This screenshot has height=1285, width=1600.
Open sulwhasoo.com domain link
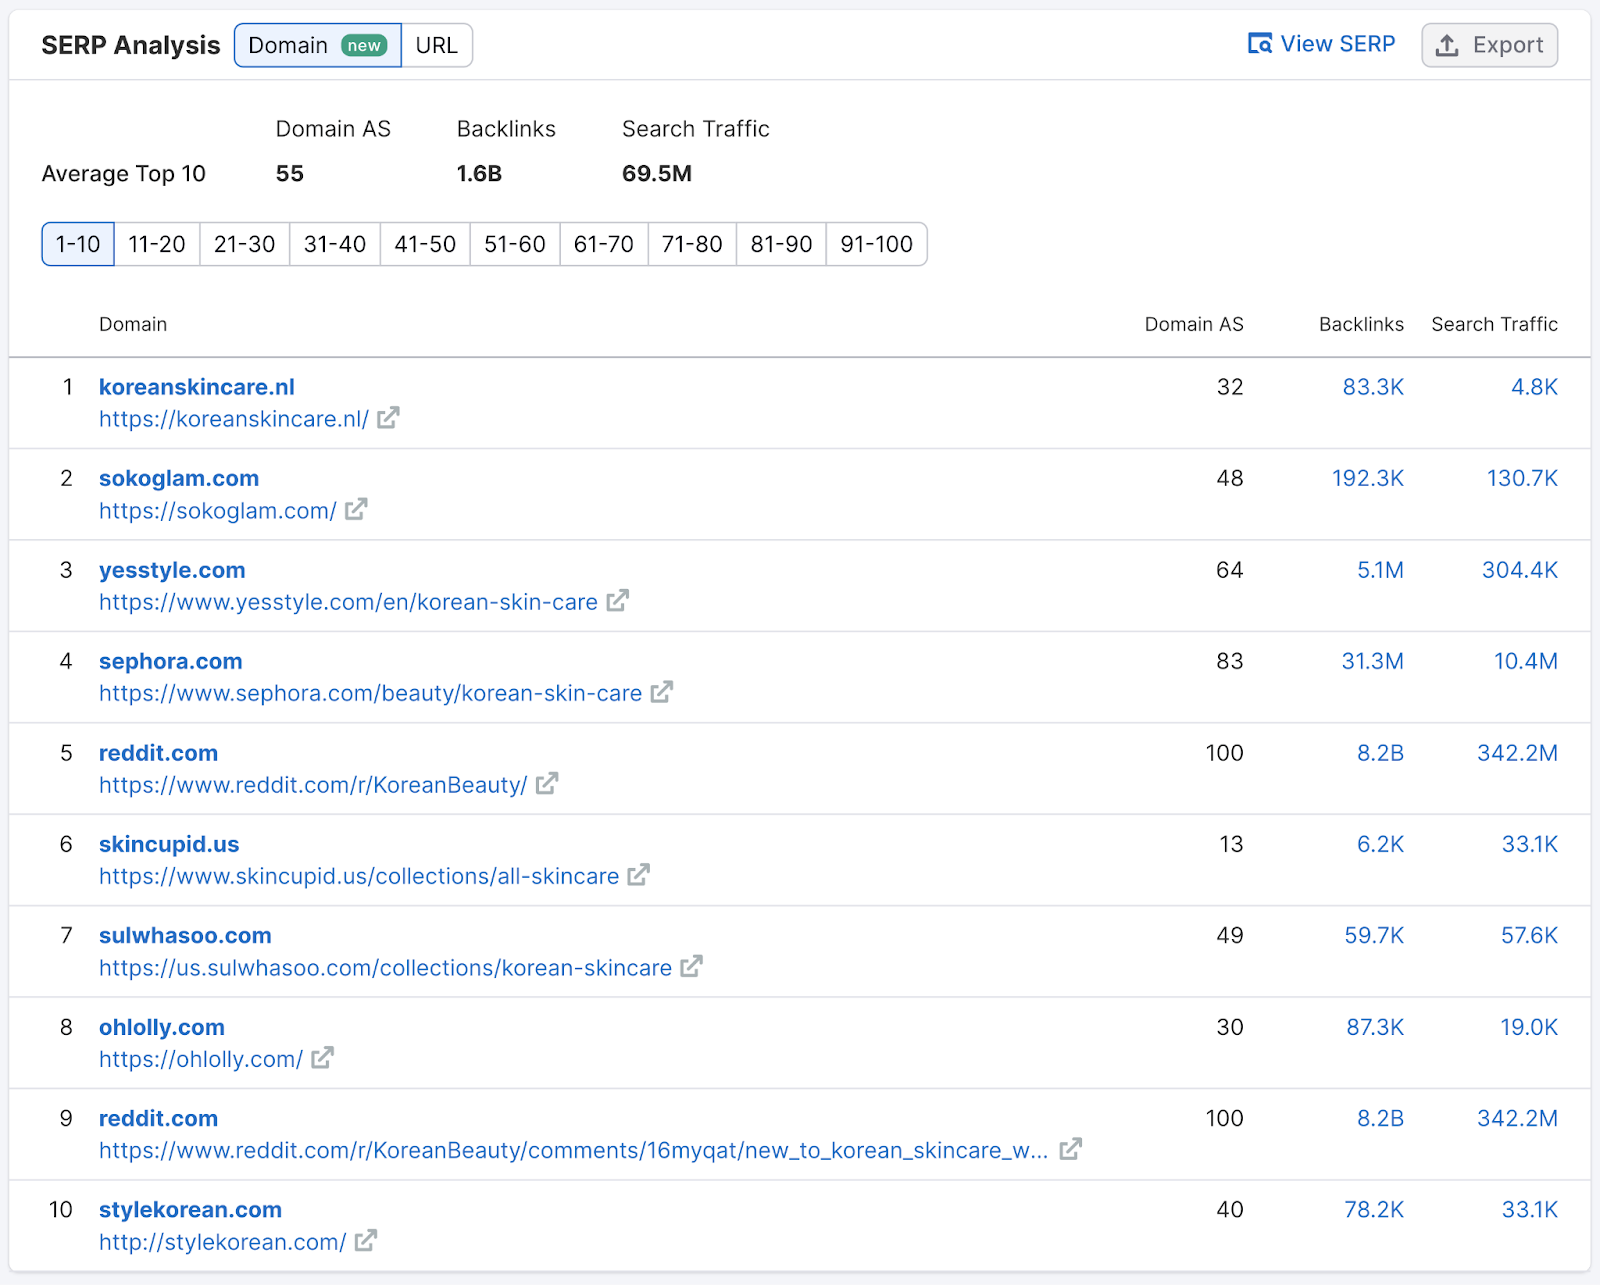click(x=185, y=935)
